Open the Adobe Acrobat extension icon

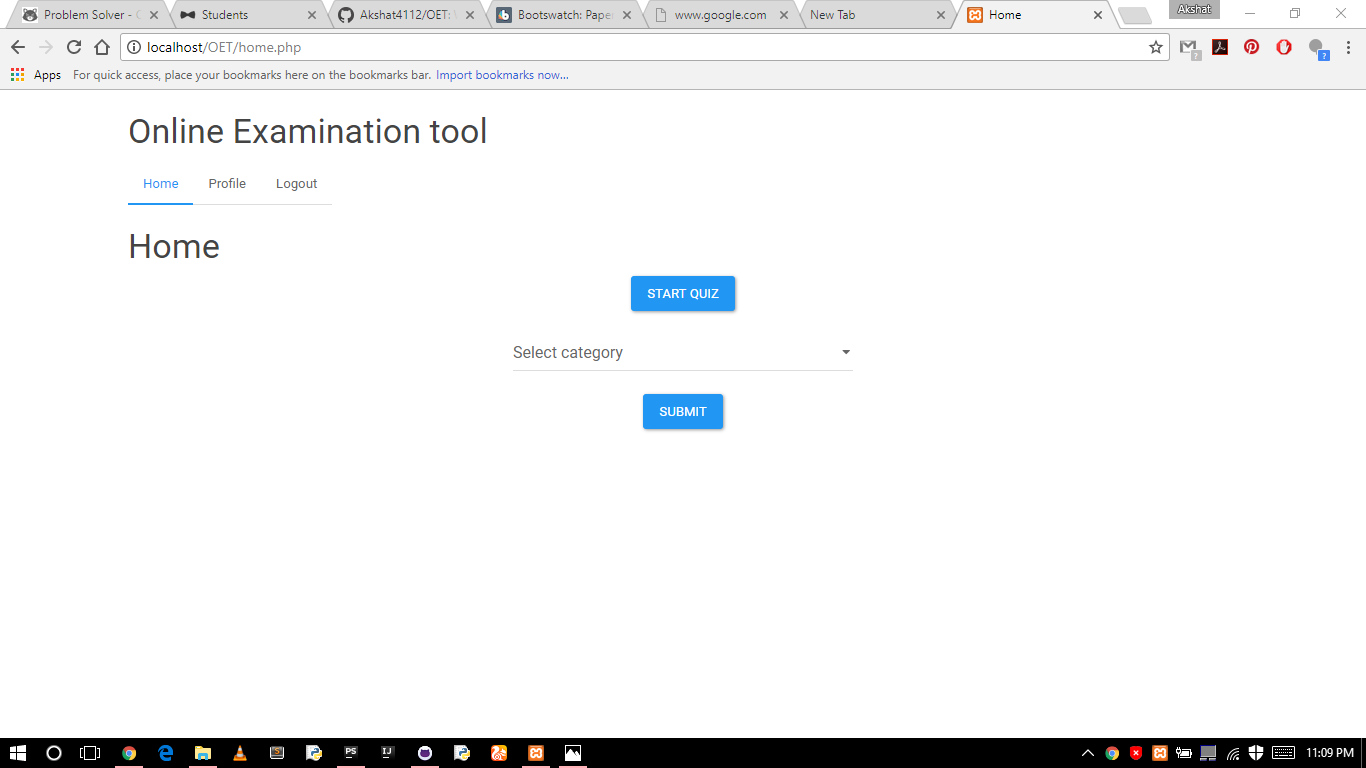1220,47
